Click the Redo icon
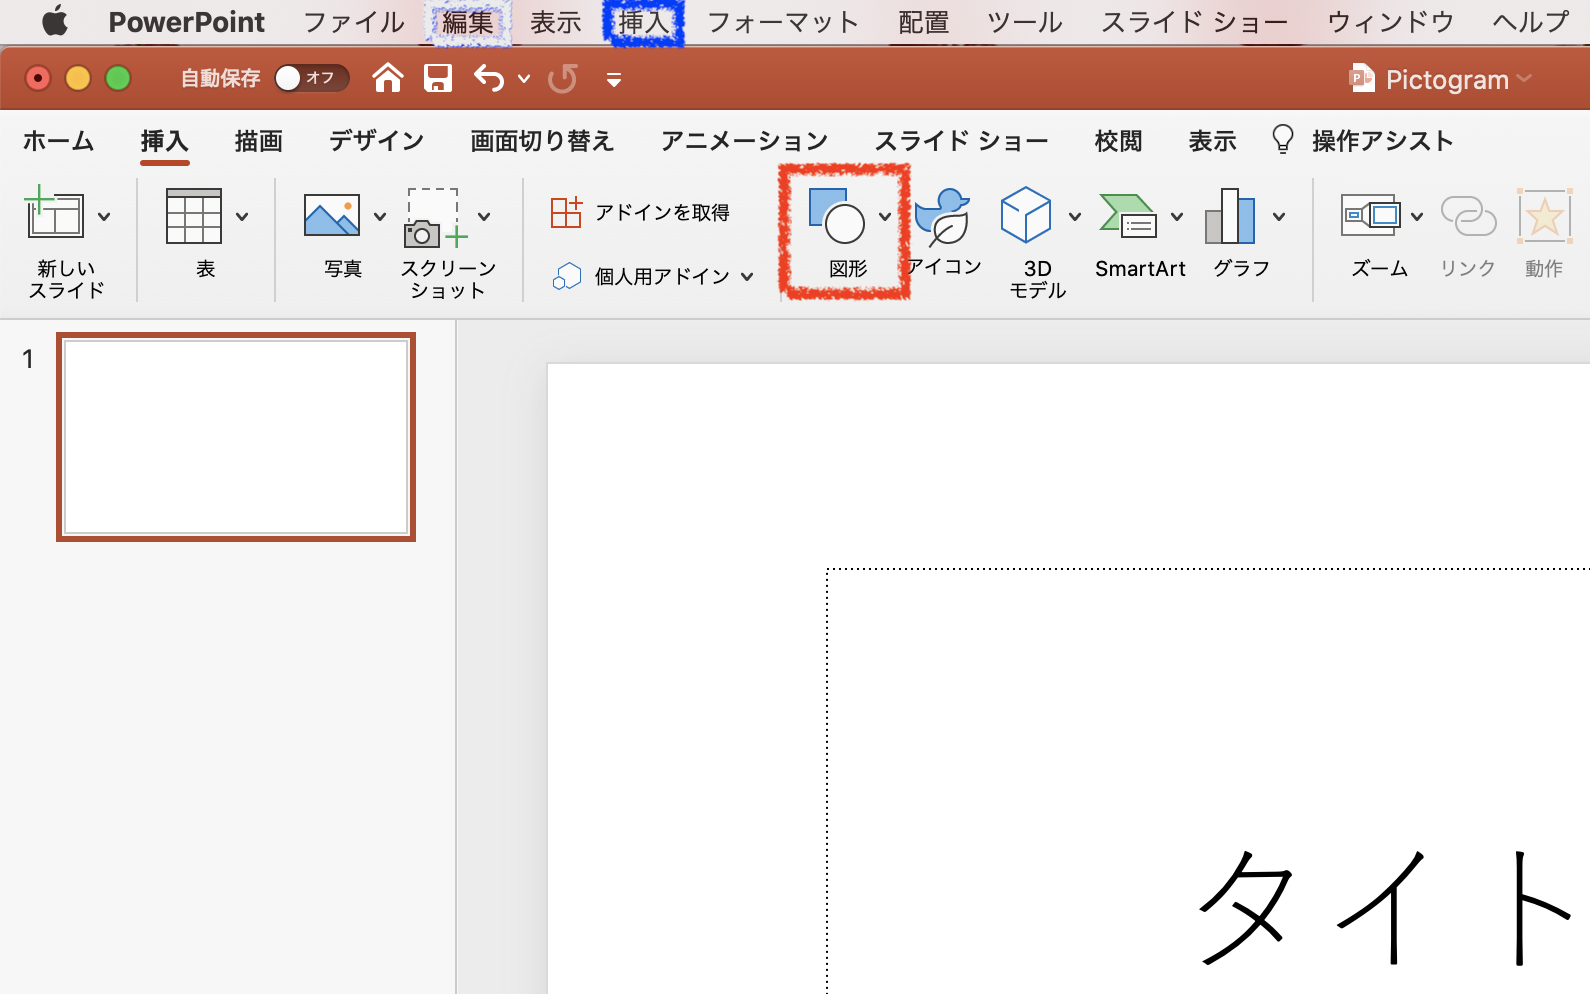Image resolution: width=1590 pixels, height=994 pixels. [563, 78]
